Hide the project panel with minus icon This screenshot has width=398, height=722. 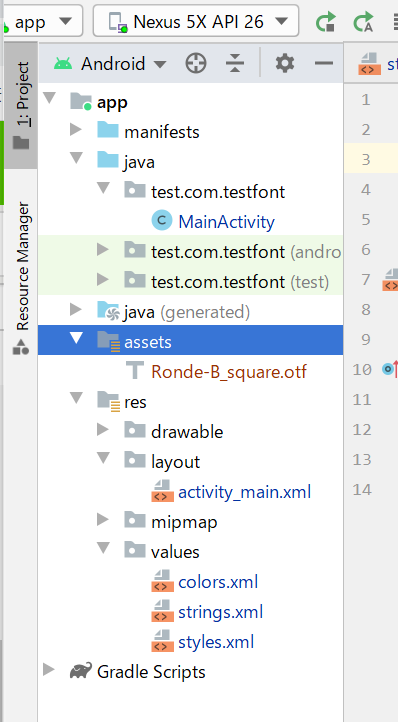tap(324, 63)
